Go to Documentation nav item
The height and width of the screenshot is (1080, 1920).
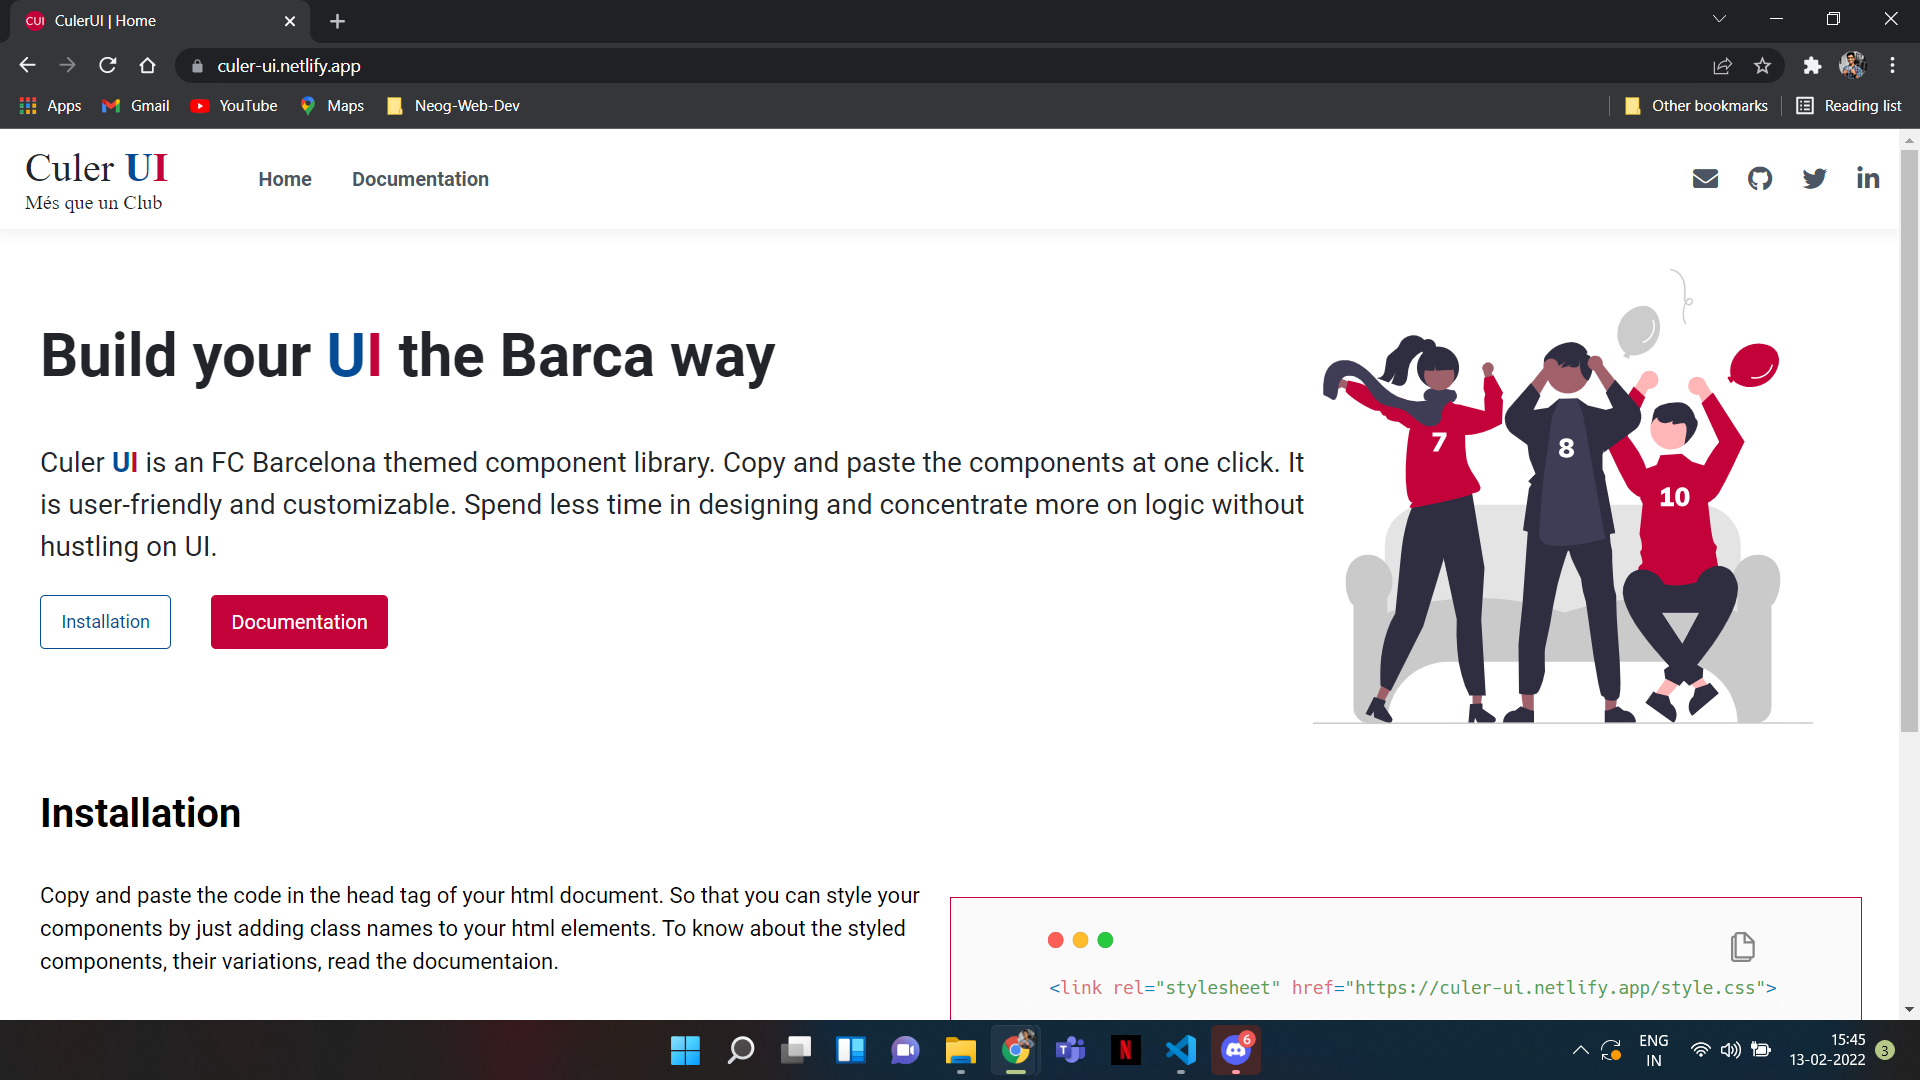click(x=420, y=179)
